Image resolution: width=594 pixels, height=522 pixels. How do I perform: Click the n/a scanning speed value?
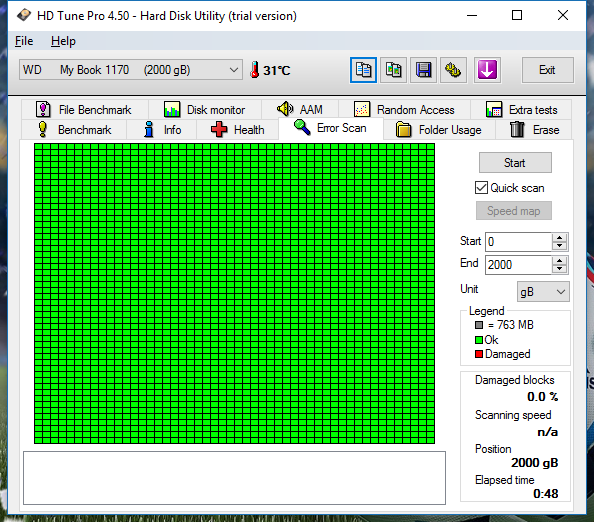547,432
